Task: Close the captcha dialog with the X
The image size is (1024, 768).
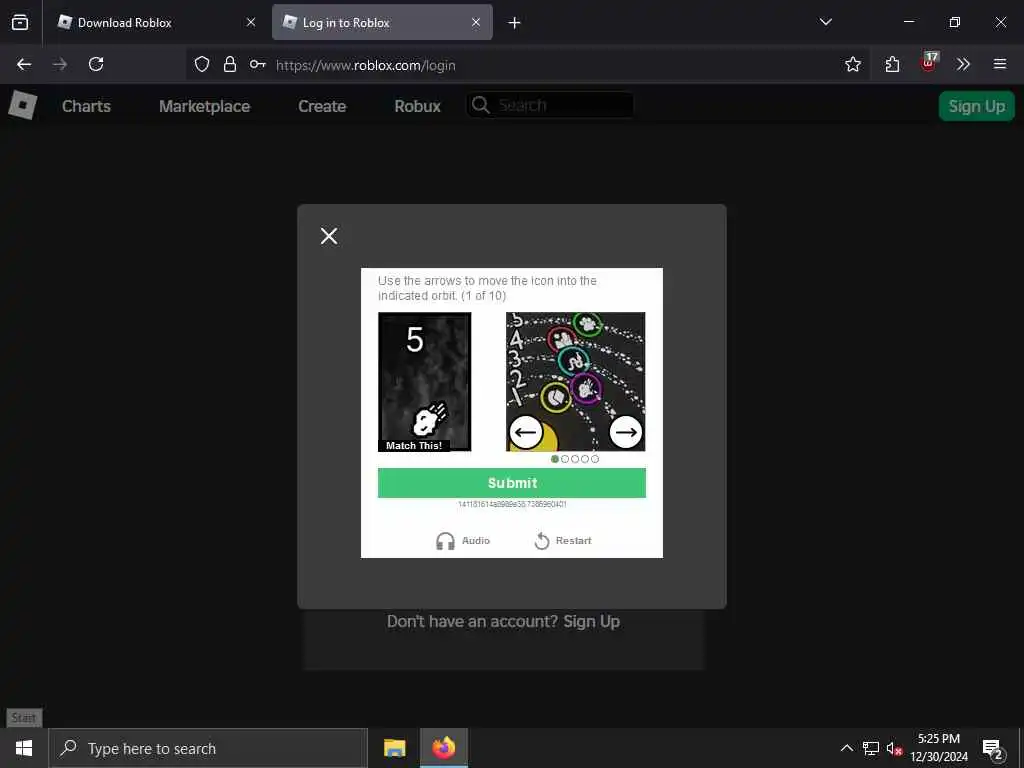Action: (x=329, y=236)
